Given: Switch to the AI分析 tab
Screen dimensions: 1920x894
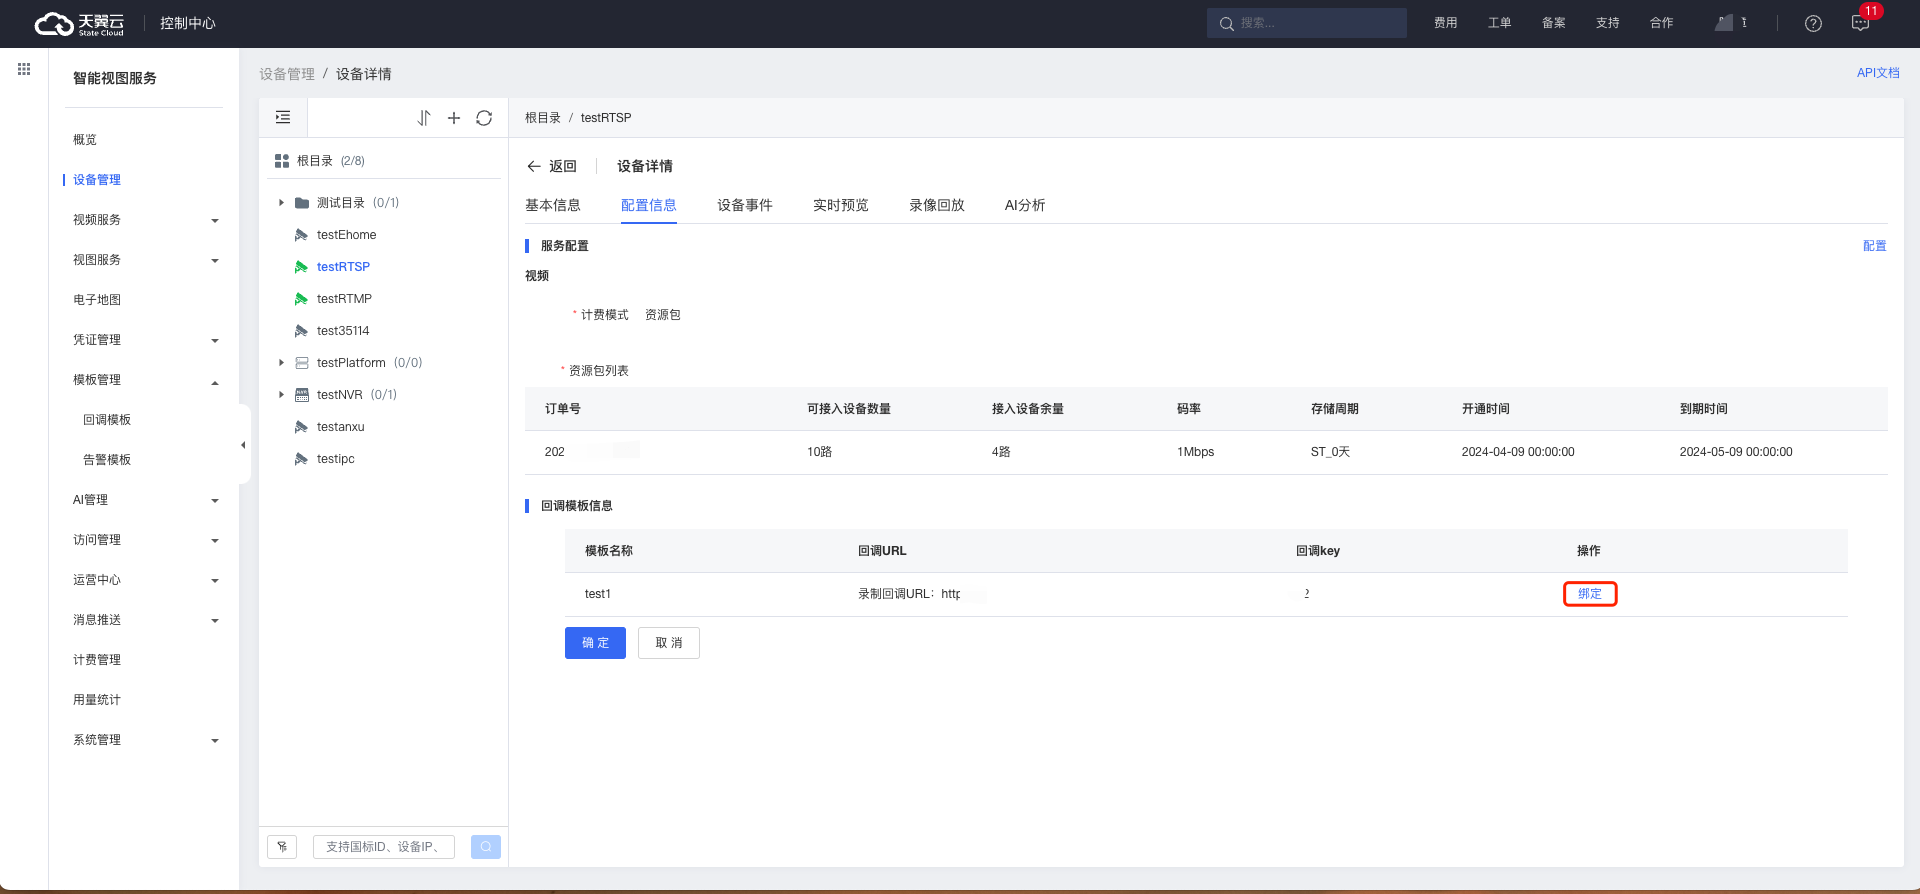Looking at the screenshot, I should tap(1025, 205).
